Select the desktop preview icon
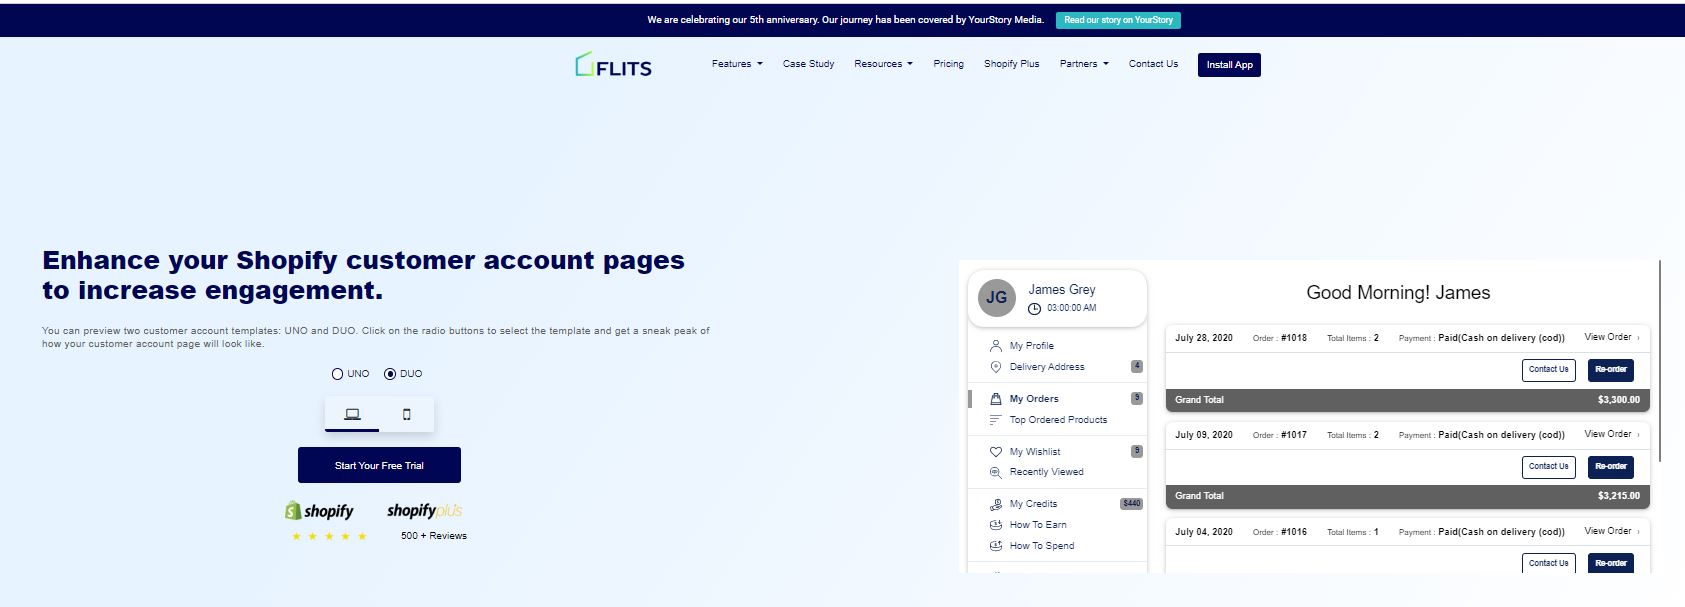 [x=352, y=414]
